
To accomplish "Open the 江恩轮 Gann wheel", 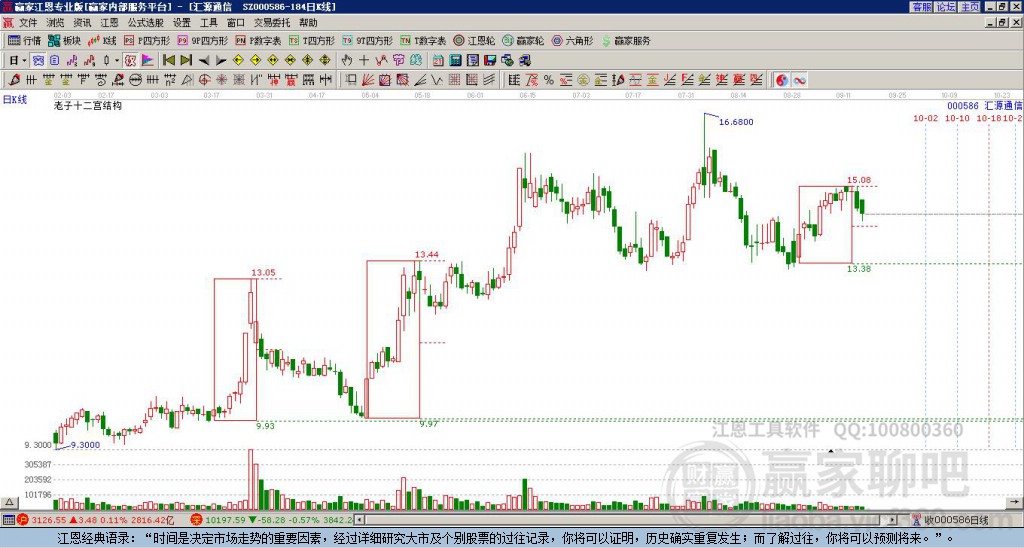I will click(474, 40).
